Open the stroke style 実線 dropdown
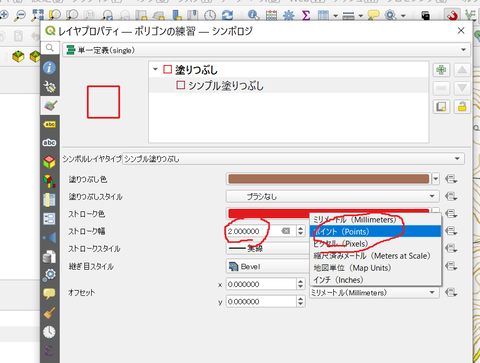The height and width of the screenshot is (363, 480). 268,248
